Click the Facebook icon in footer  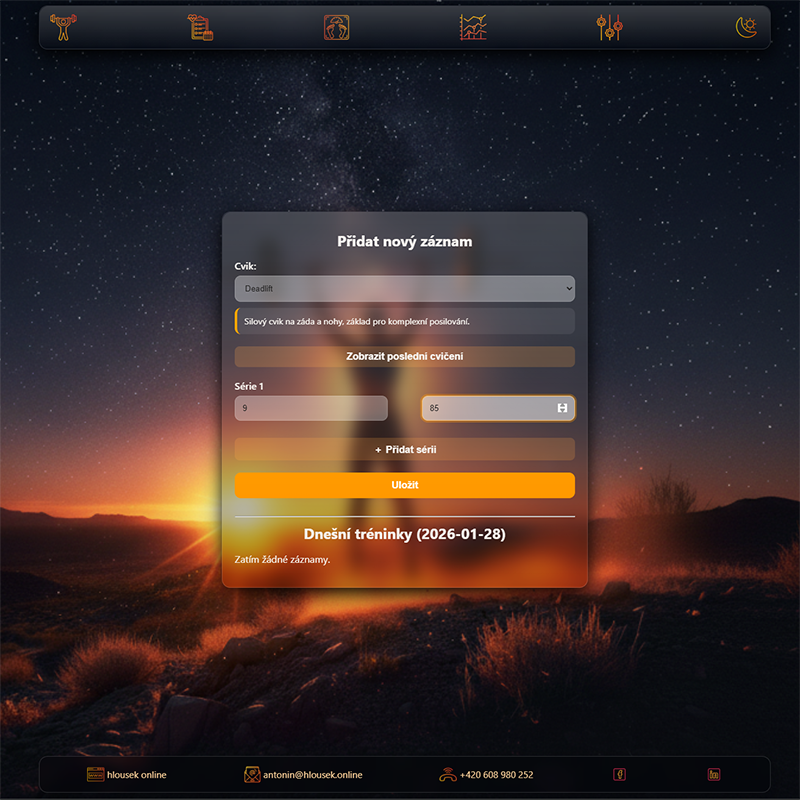pos(619,775)
